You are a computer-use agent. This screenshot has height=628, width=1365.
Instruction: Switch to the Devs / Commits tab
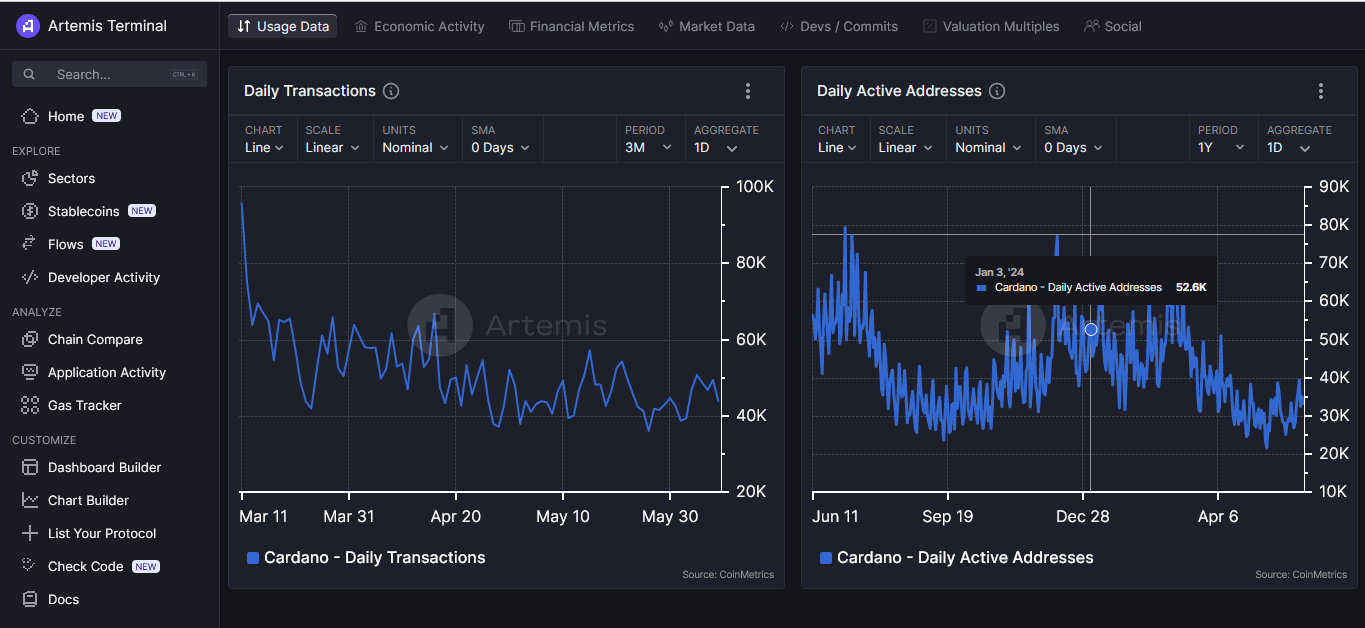[839, 26]
